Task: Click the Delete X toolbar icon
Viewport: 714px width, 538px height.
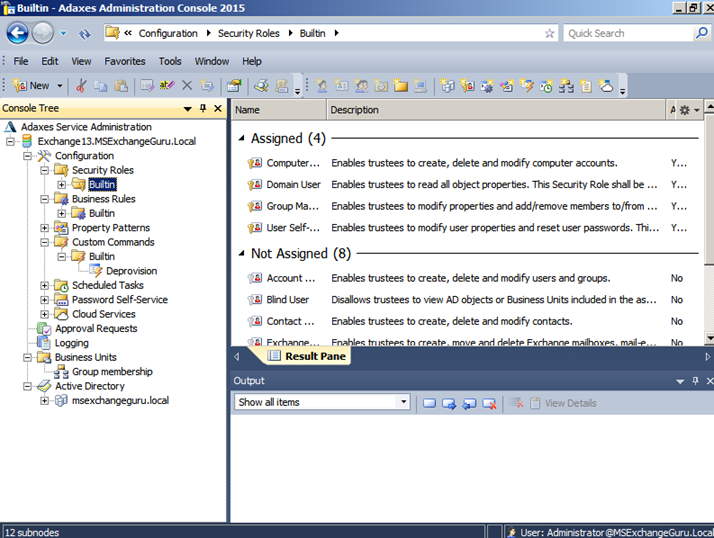Action: pyautogui.click(x=187, y=86)
